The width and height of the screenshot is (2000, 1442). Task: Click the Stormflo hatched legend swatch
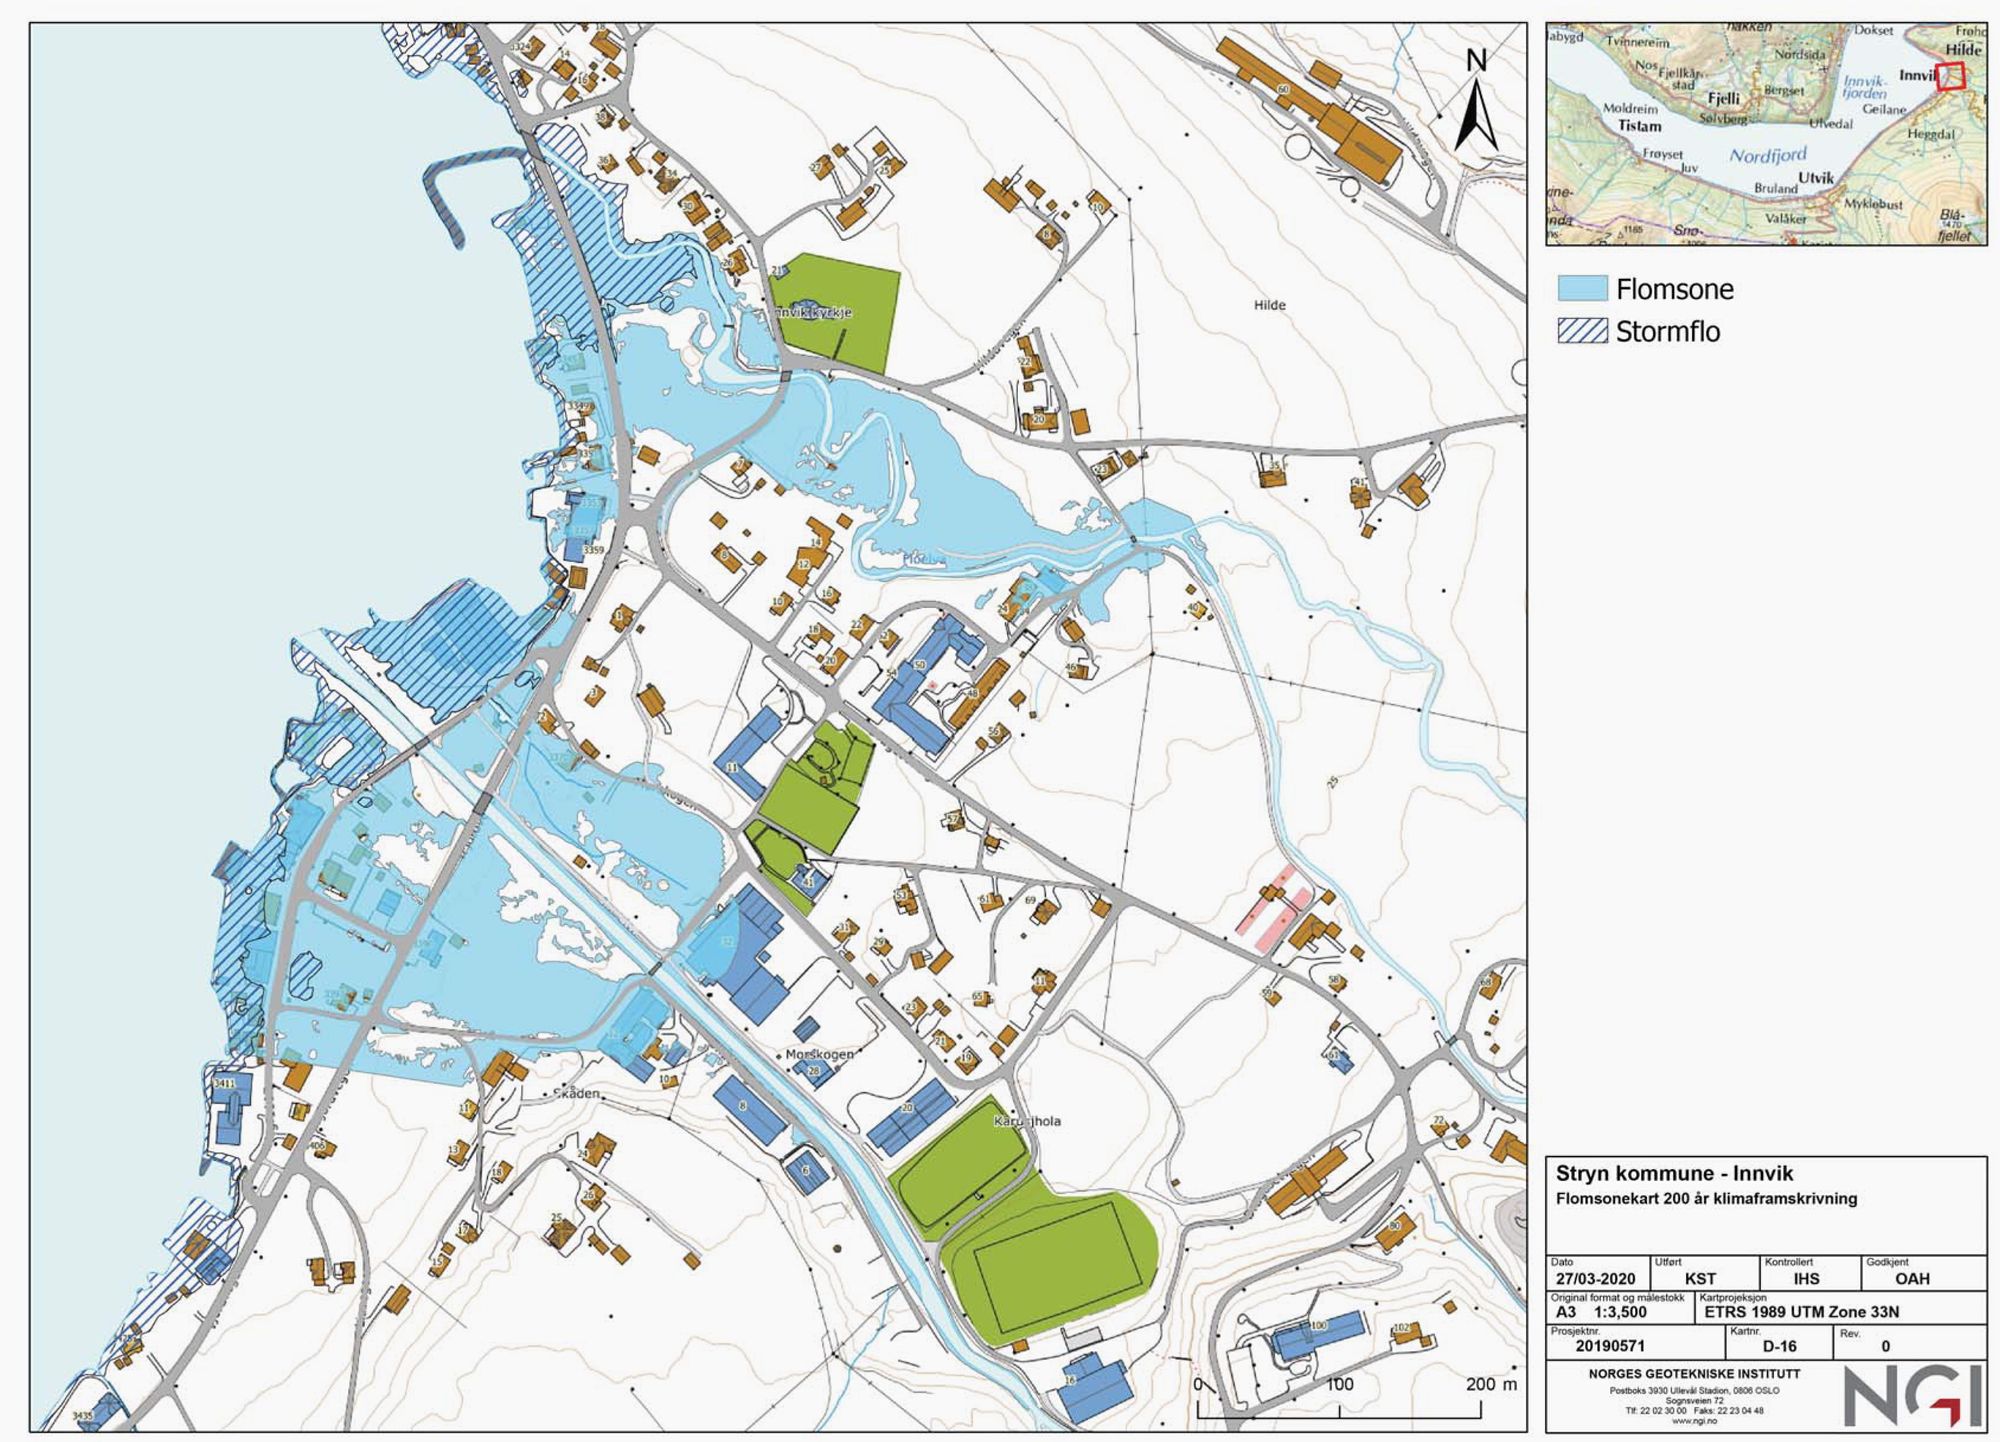point(1582,331)
